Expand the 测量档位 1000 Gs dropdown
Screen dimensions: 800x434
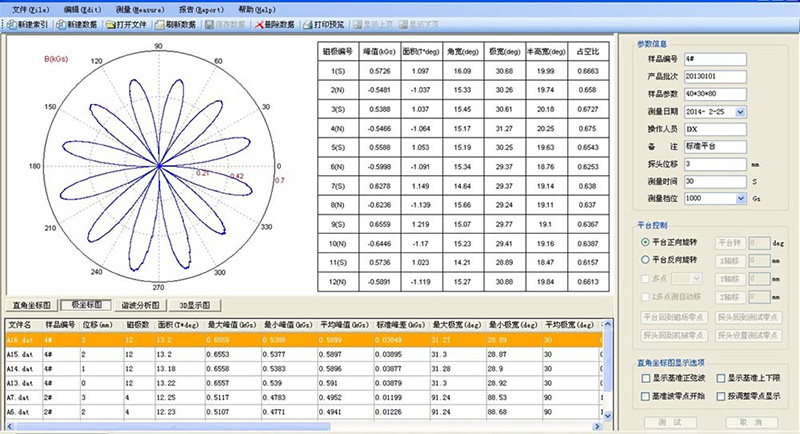pos(741,198)
